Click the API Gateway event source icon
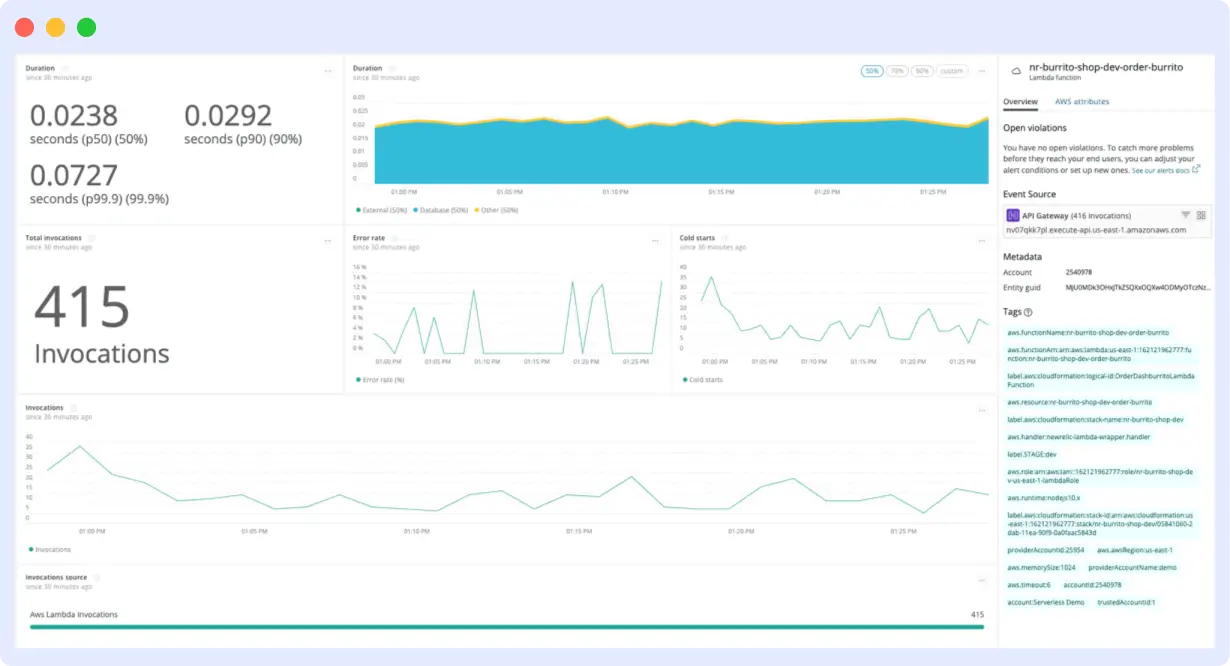The image size is (1230, 666). pos(1013,215)
